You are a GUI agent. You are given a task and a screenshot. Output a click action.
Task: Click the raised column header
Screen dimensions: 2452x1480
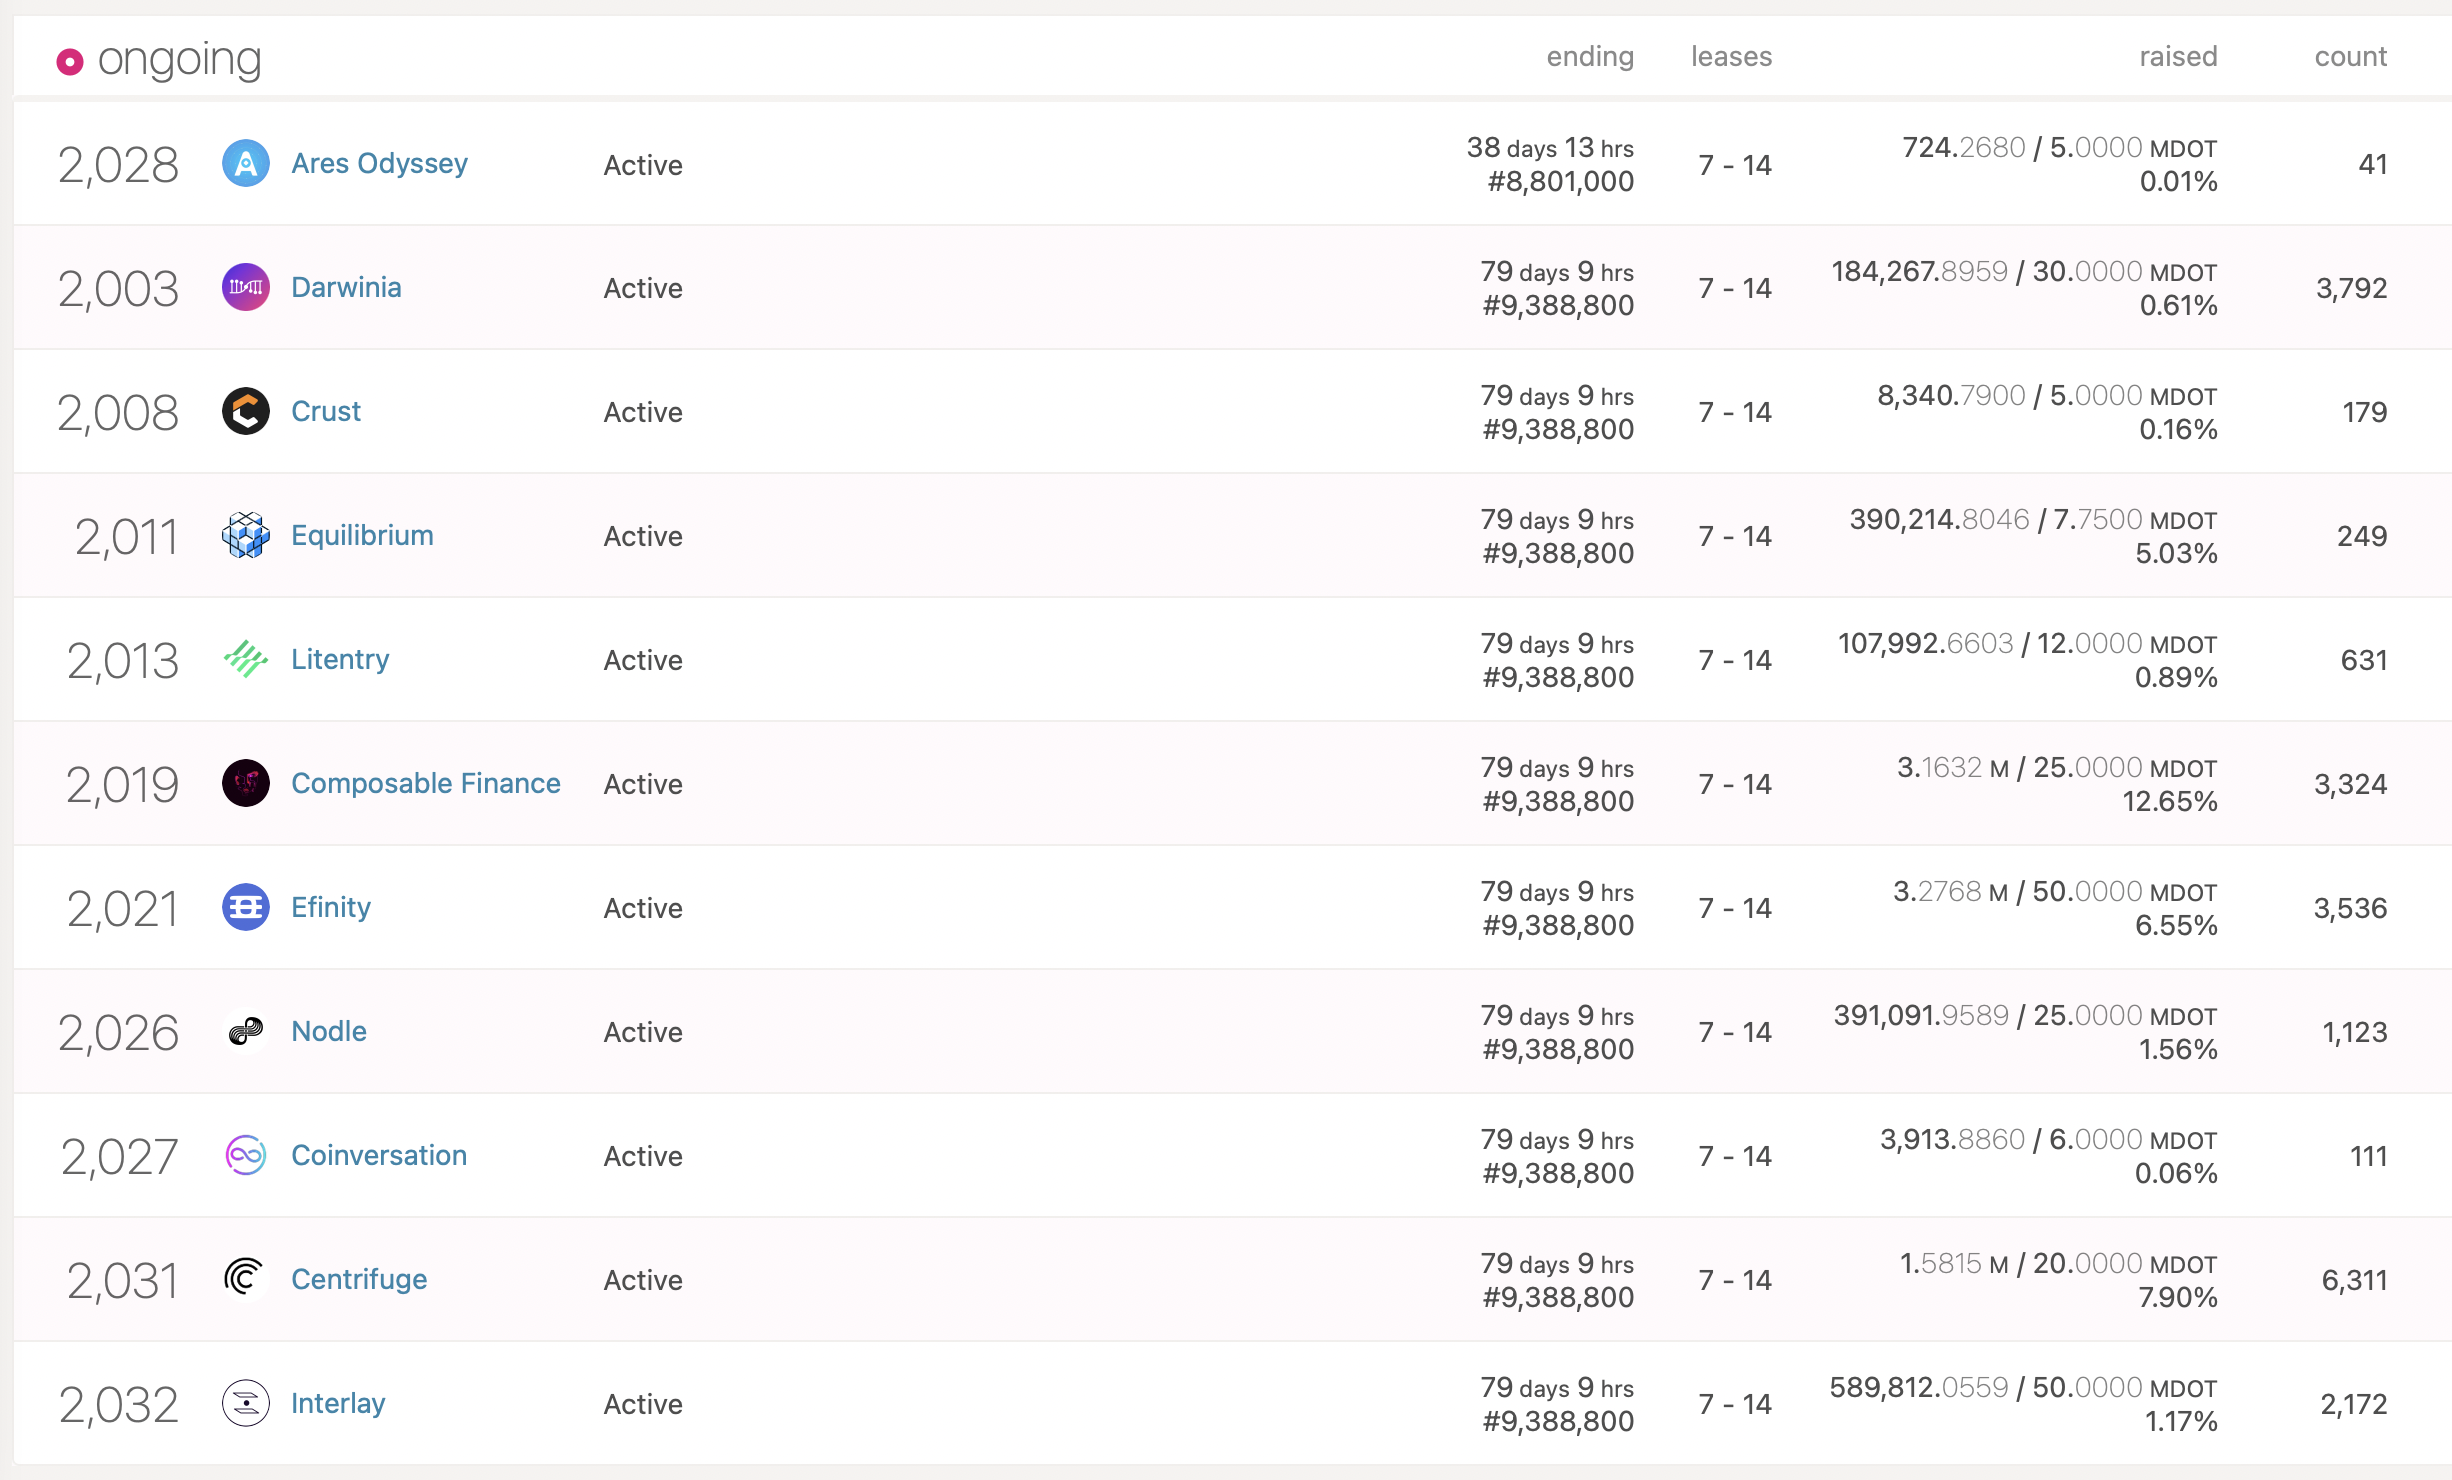2177,57
